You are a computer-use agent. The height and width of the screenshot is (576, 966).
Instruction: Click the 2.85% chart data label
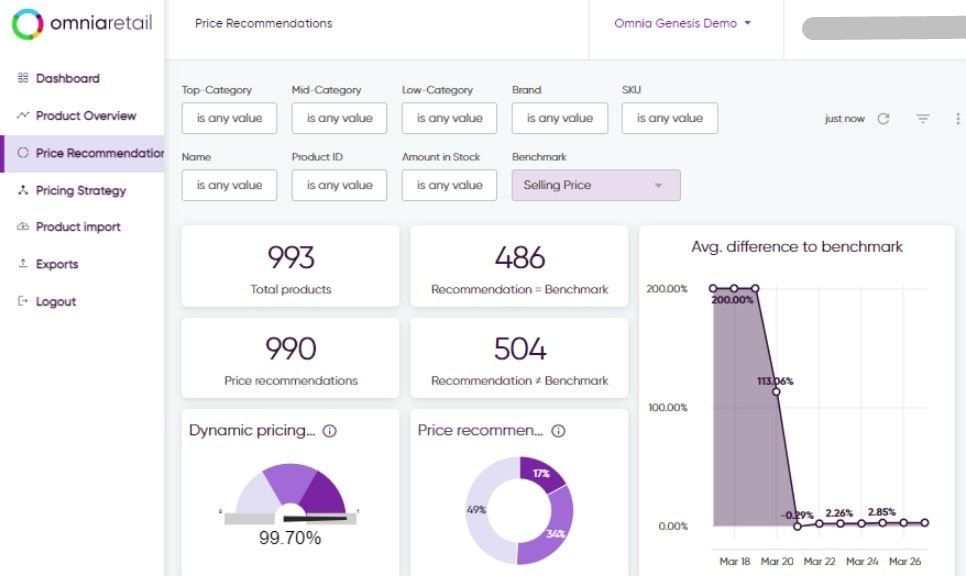pyautogui.click(x=882, y=512)
